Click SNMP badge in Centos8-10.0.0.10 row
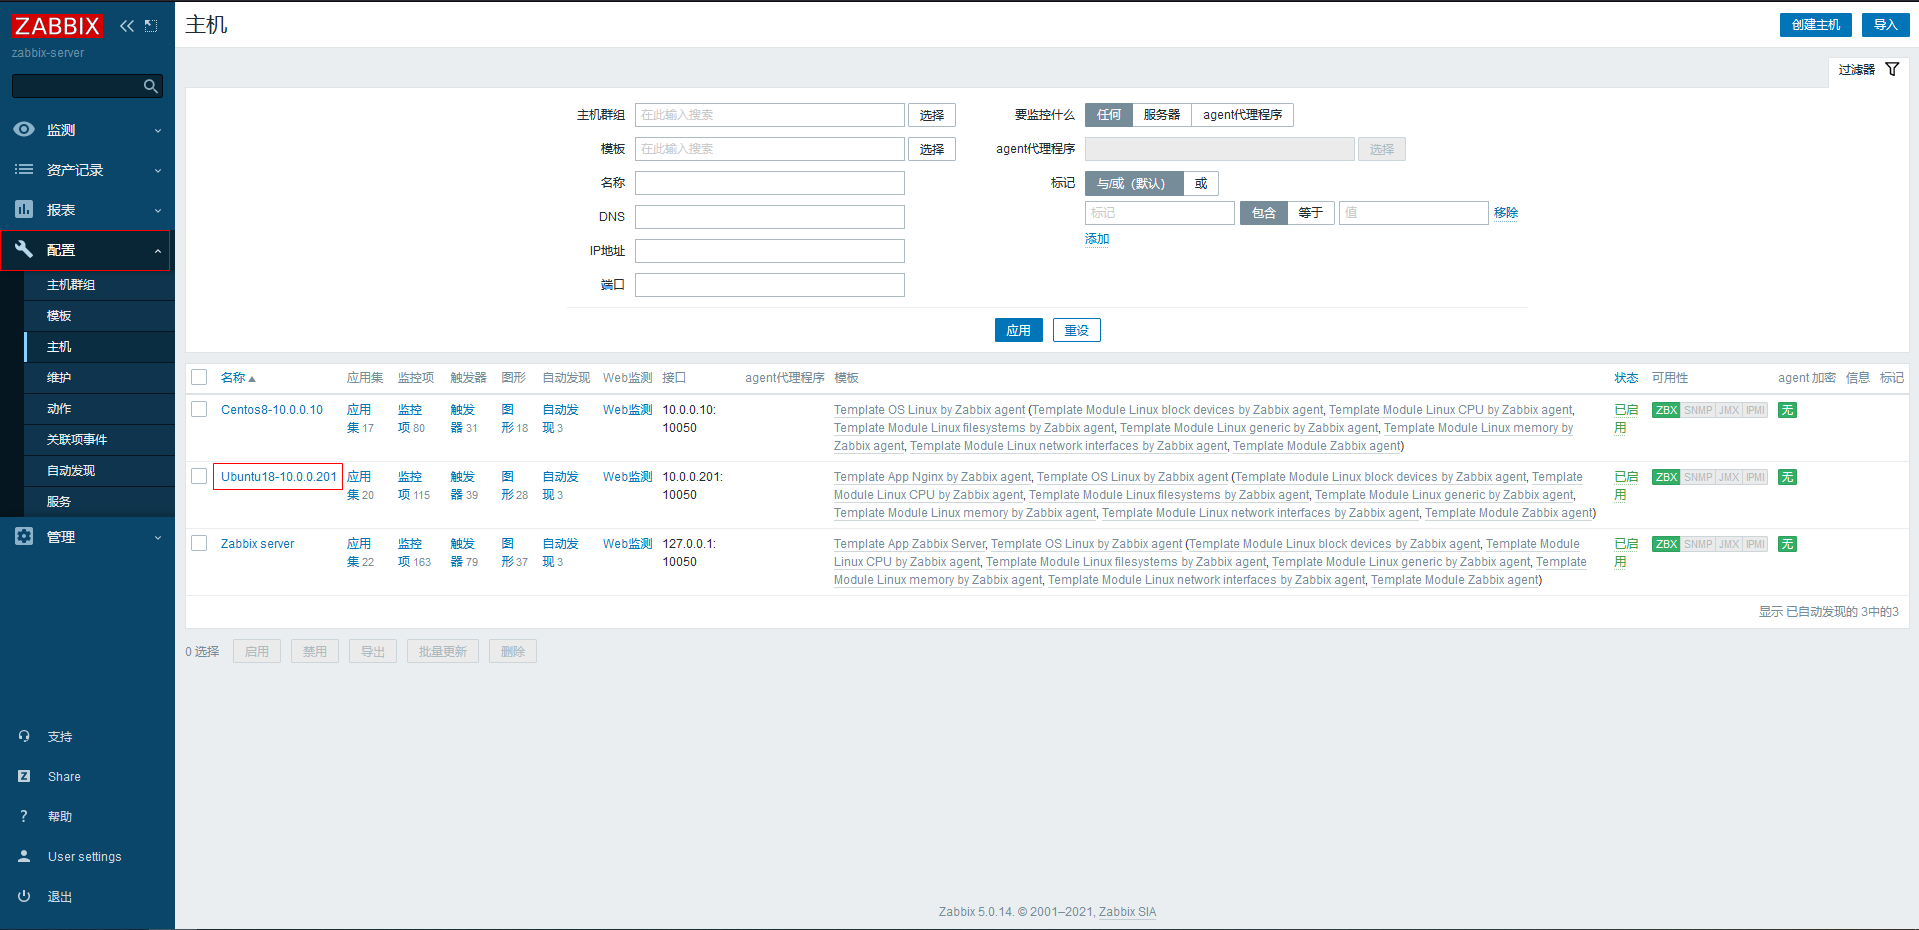 point(1698,410)
